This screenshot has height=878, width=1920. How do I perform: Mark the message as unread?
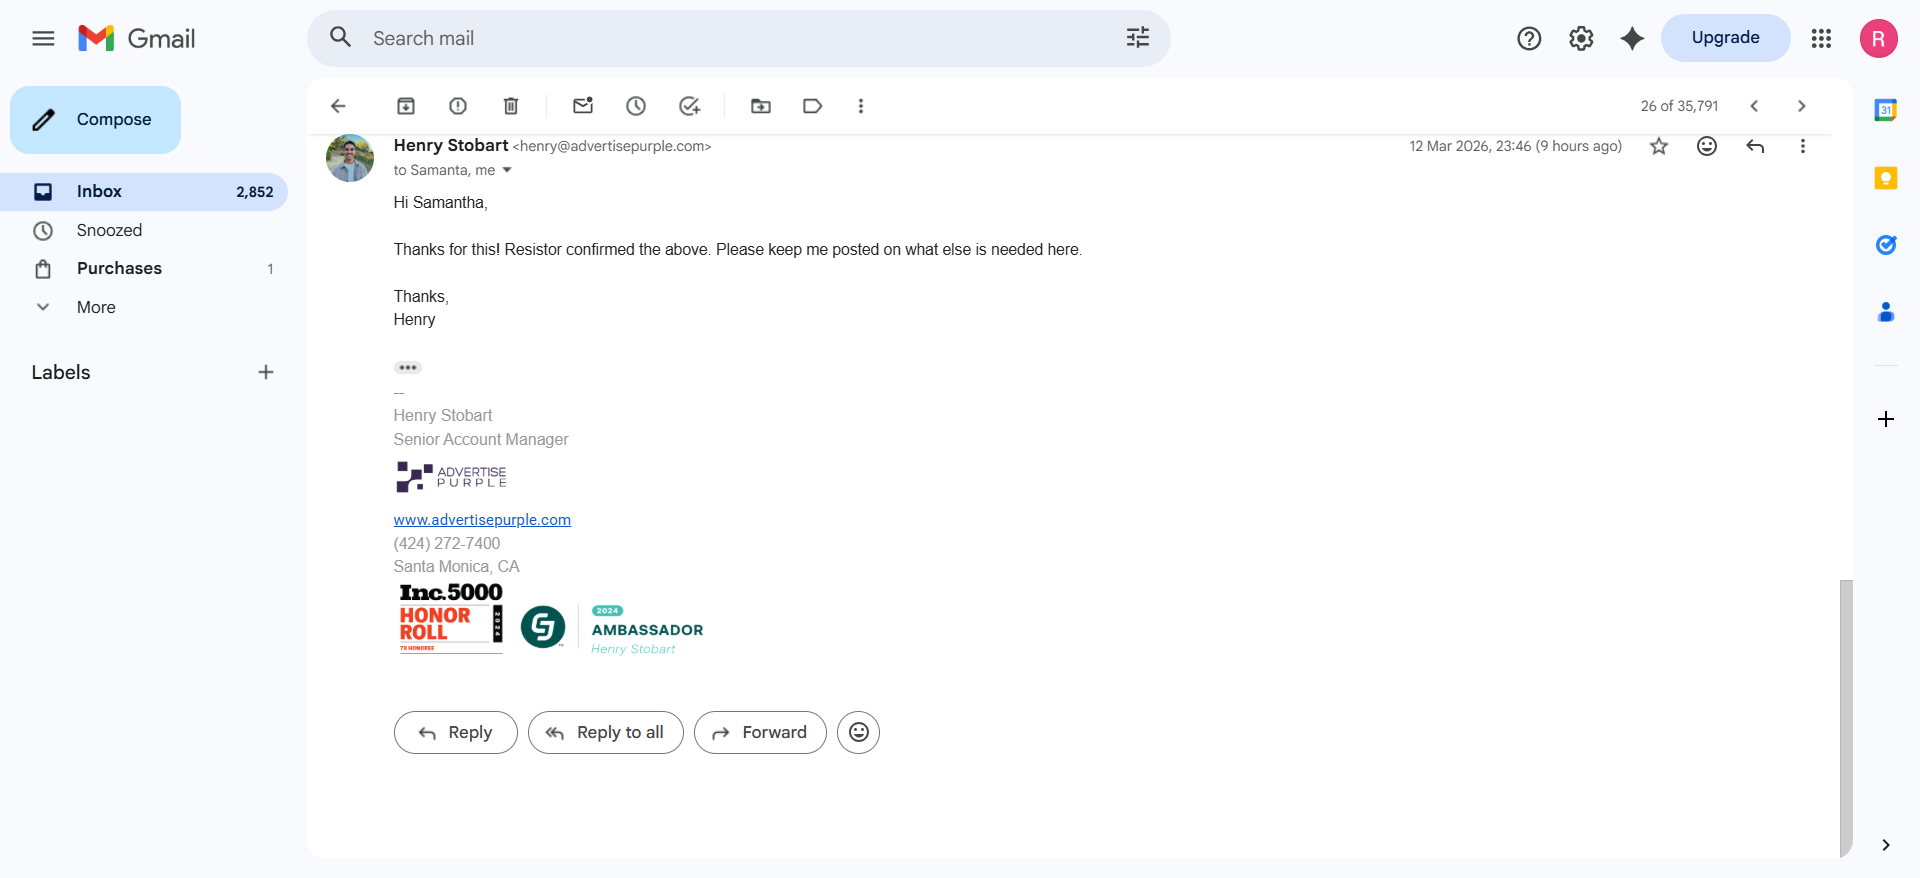click(583, 106)
